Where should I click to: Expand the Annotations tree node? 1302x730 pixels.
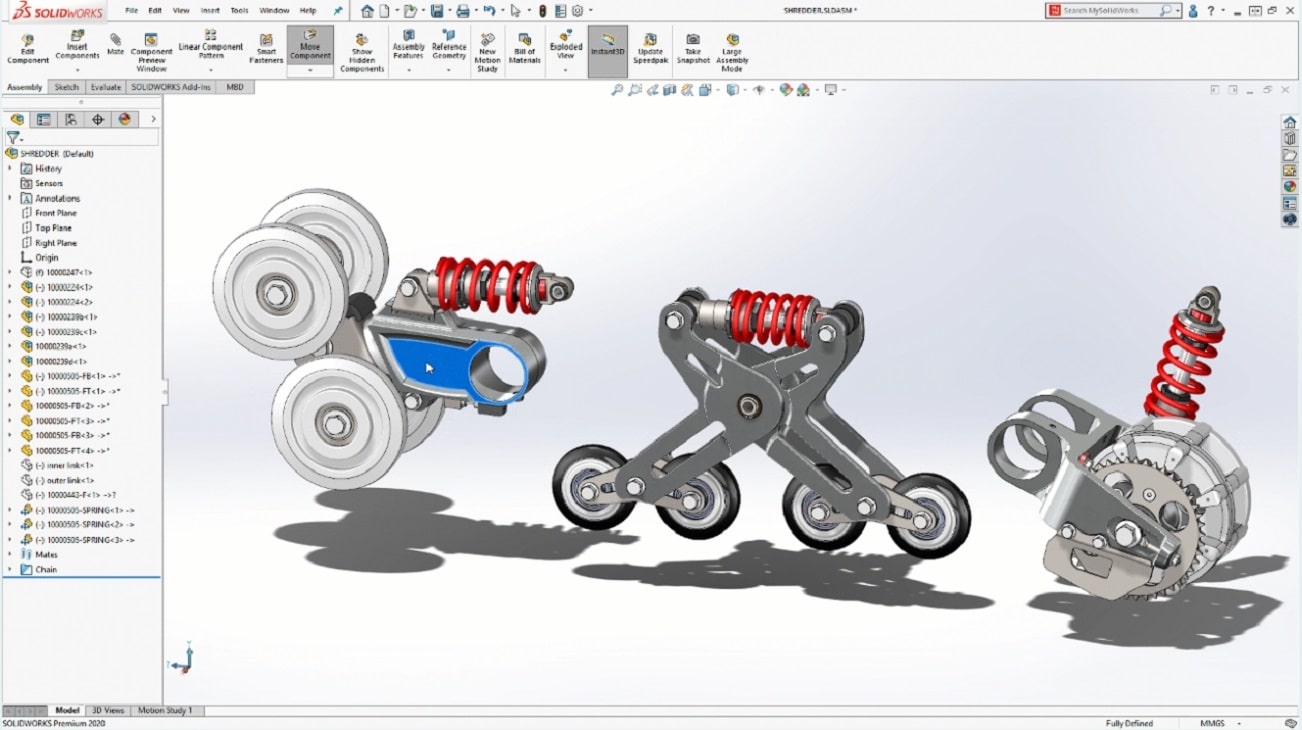(11, 198)
